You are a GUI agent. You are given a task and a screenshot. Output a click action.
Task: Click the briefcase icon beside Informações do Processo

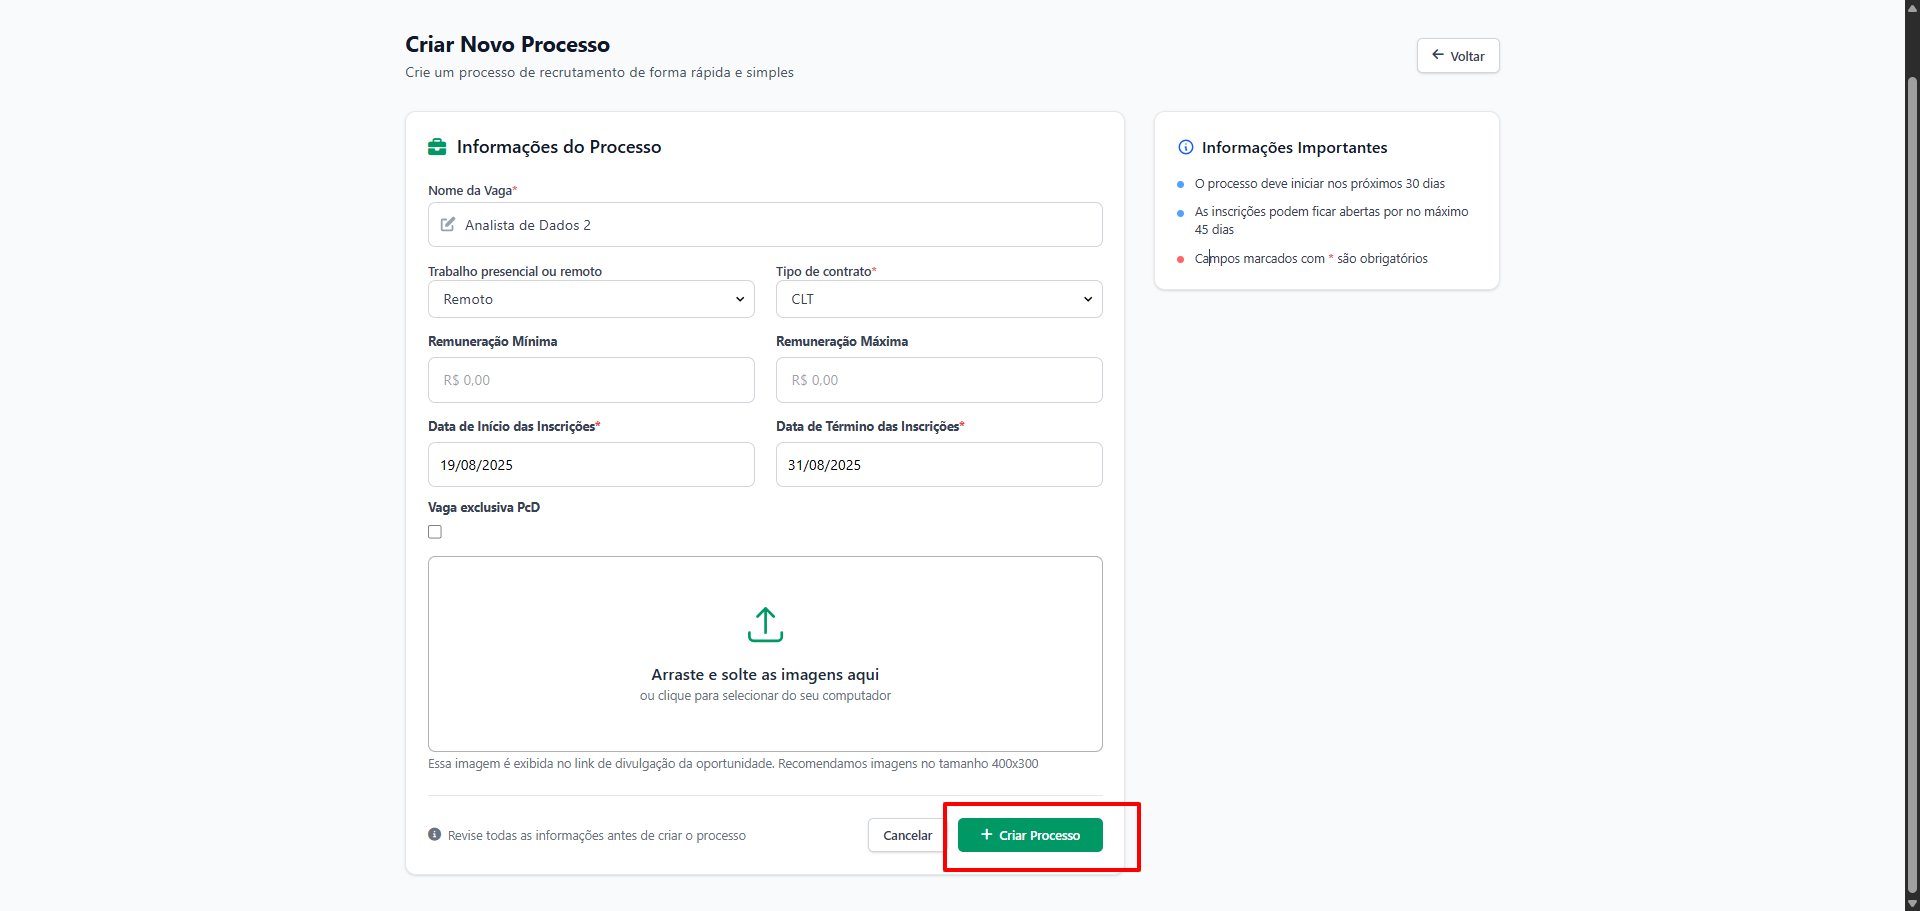(x=437, y=147)
